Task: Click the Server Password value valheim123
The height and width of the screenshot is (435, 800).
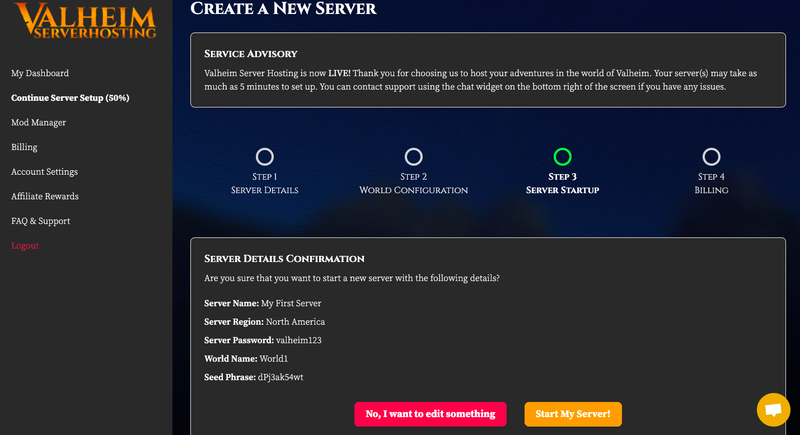Action: [x=298, y=340]
